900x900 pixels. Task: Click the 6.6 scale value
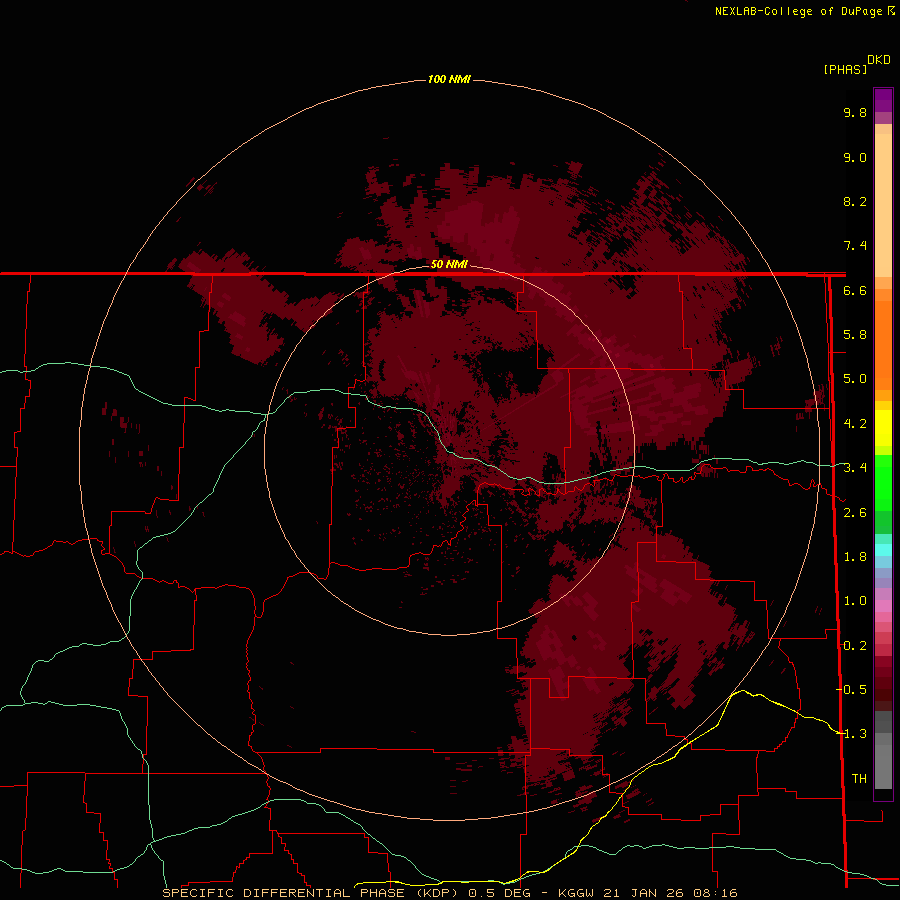[855, 290]
